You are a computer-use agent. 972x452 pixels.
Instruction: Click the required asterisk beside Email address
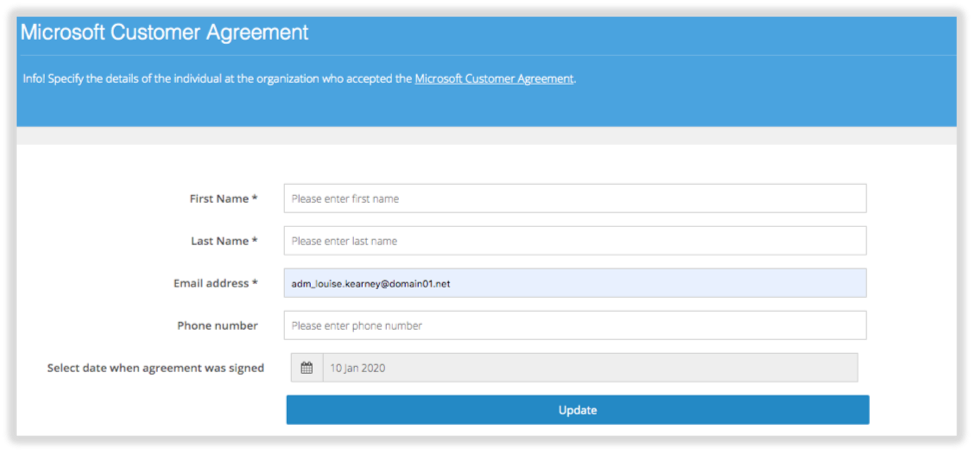tap(255, 283)
